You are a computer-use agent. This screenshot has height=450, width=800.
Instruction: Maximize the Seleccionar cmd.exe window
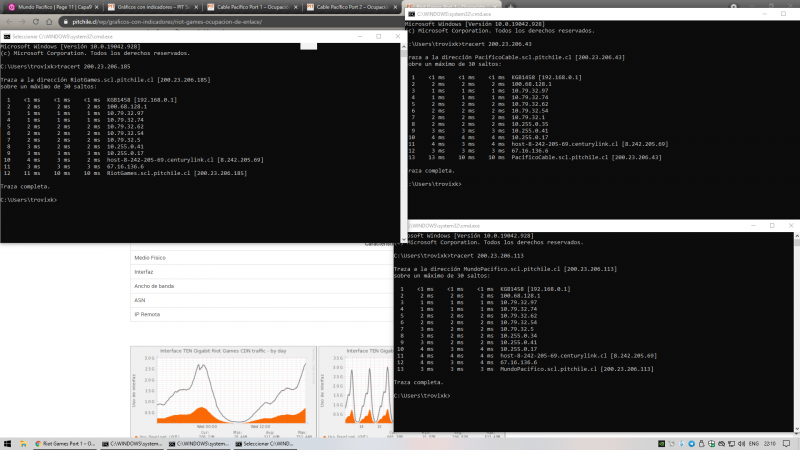click(x=379, y=36)
